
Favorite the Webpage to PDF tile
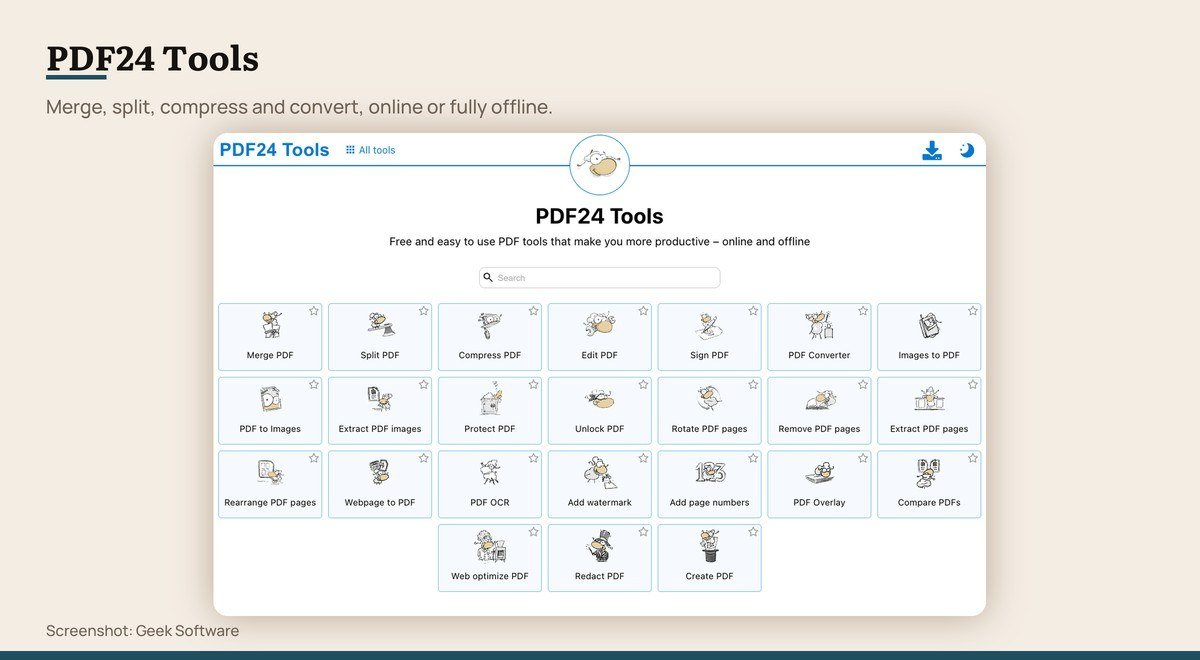click(424, 458)
